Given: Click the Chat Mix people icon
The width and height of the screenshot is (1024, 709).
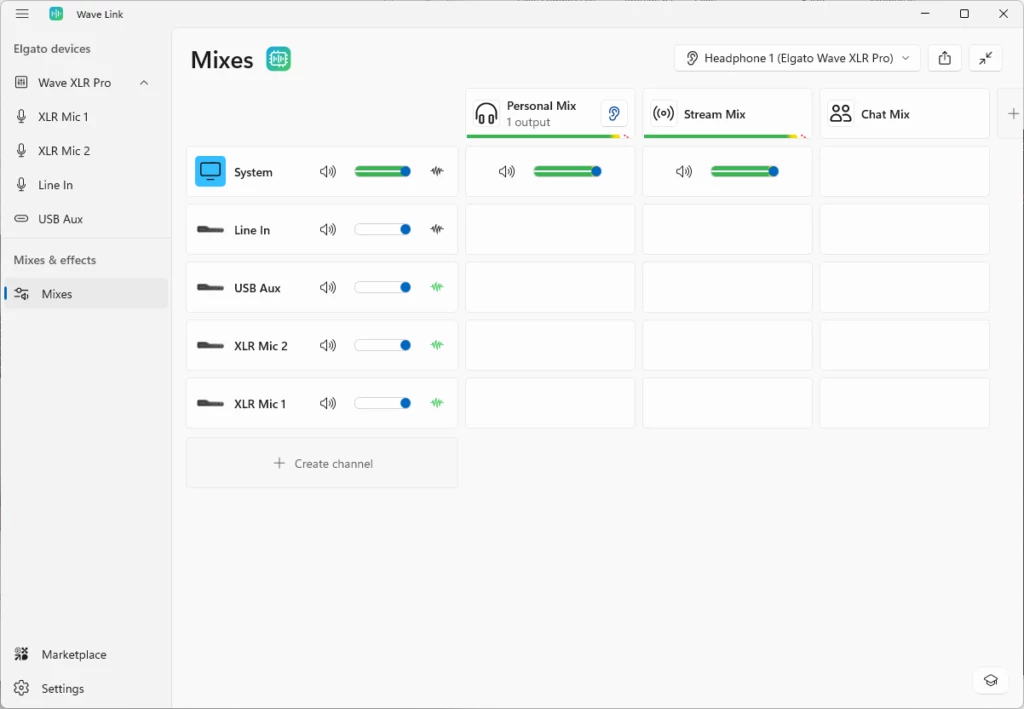Looking at the screenshot, I should tap(840, 114).
